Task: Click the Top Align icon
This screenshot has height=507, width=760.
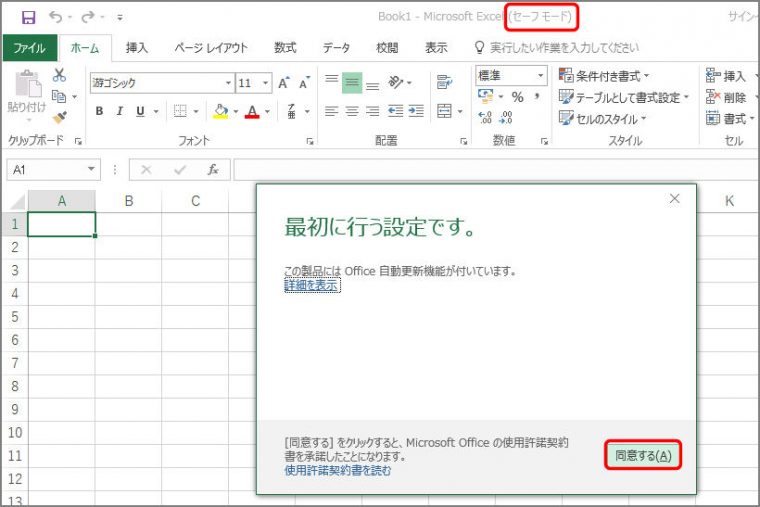Action: tap(332, 79)
